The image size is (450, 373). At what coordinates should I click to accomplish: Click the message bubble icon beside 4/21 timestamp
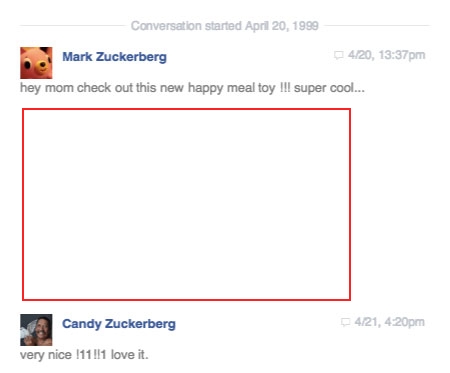(345, 322)
